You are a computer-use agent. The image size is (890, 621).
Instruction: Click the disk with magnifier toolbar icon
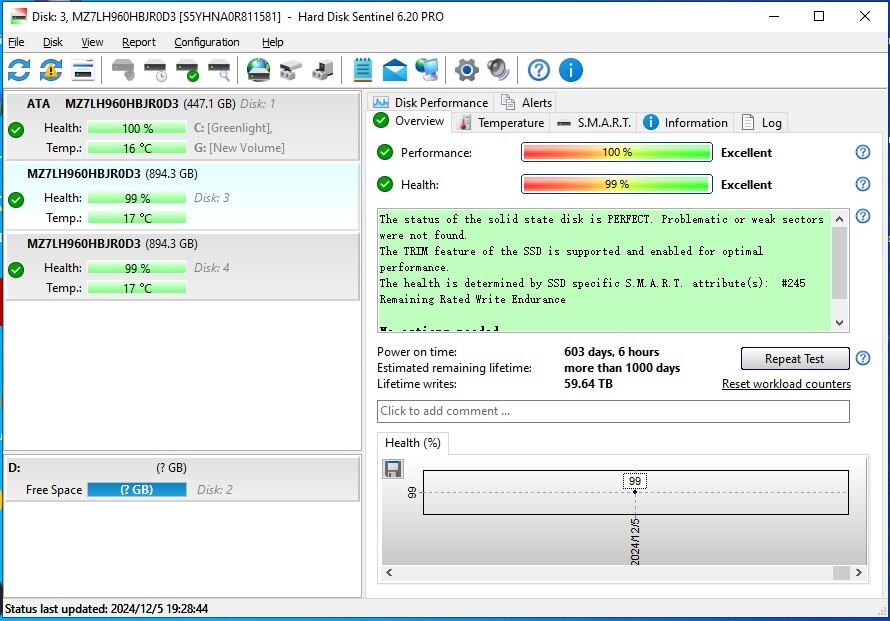(219, 70)
